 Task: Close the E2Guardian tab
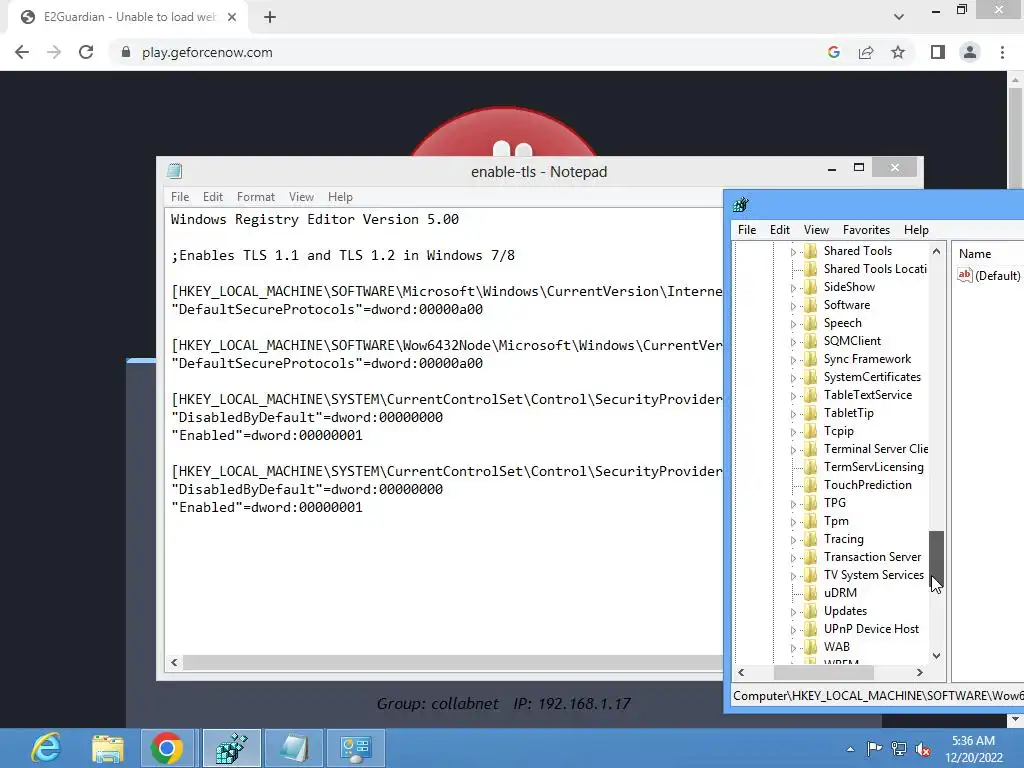[232, 18]
